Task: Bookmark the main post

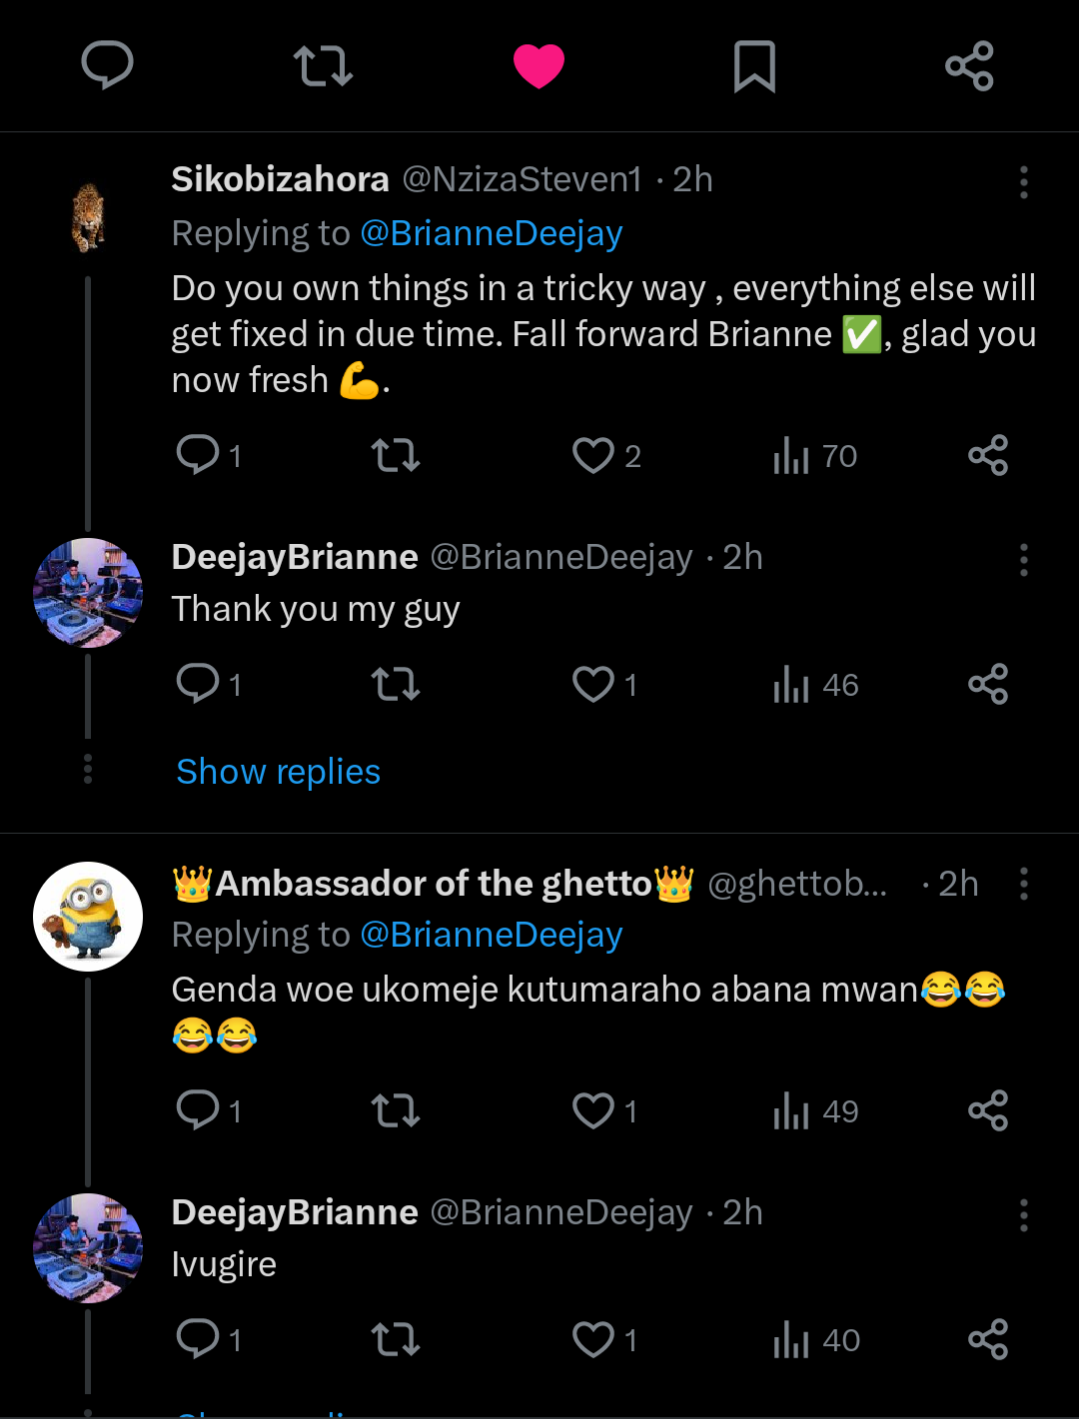Action: (754, 67)
